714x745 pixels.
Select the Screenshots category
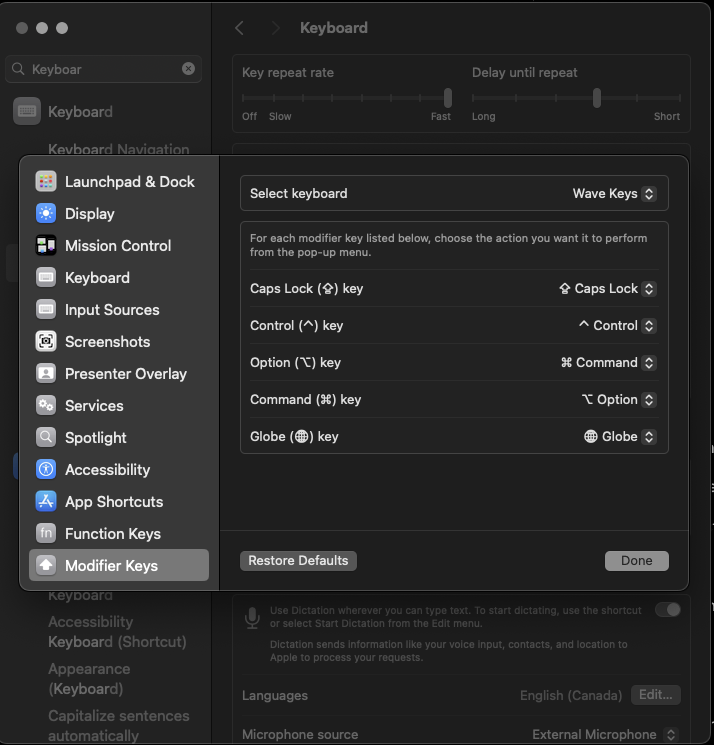[x=119, y=342]
